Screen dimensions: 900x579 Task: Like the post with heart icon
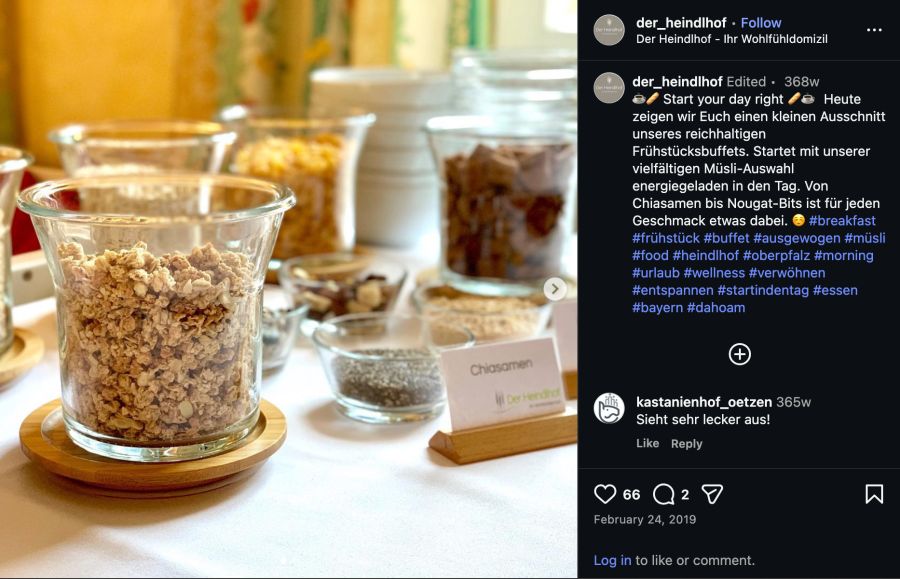pos(604,494)
